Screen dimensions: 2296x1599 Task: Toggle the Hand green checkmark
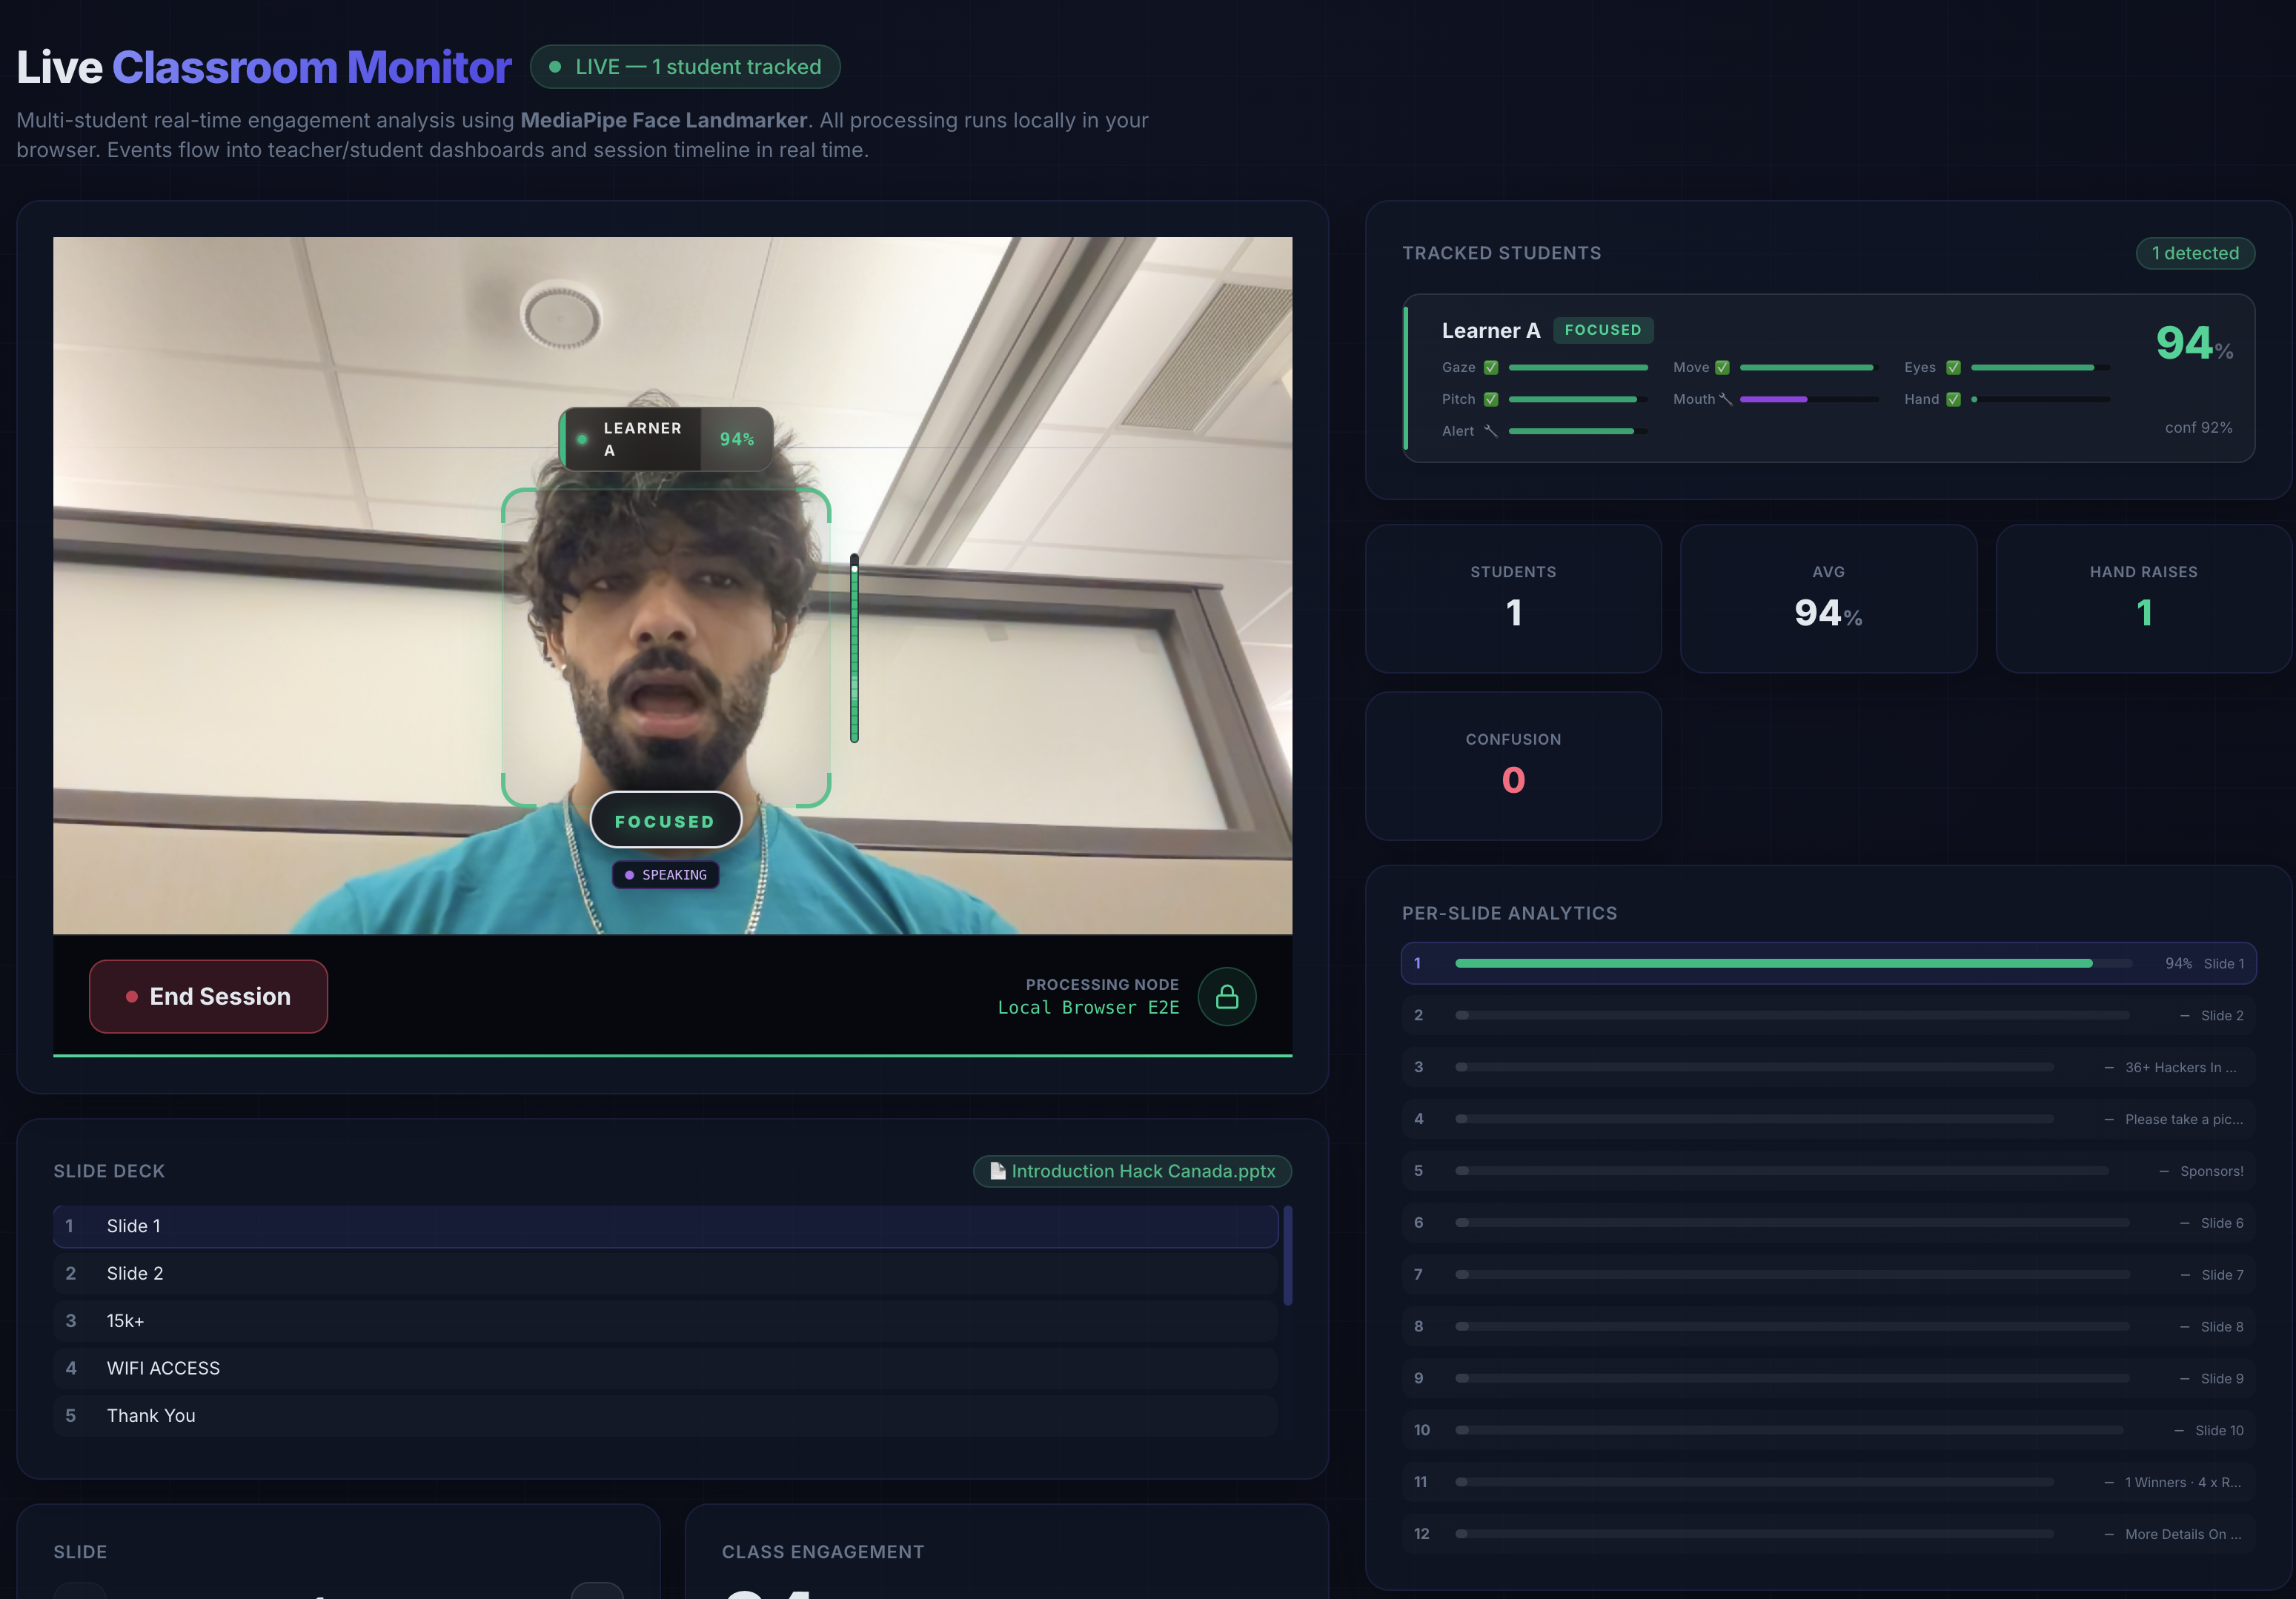(1953, 399)
